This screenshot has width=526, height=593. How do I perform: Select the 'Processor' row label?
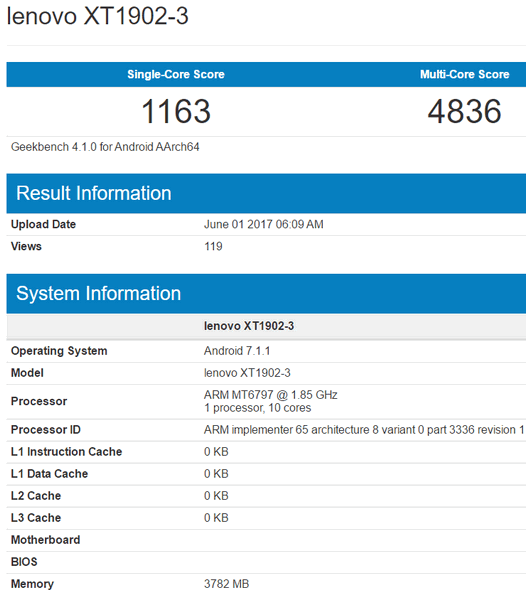pos(39,401)
